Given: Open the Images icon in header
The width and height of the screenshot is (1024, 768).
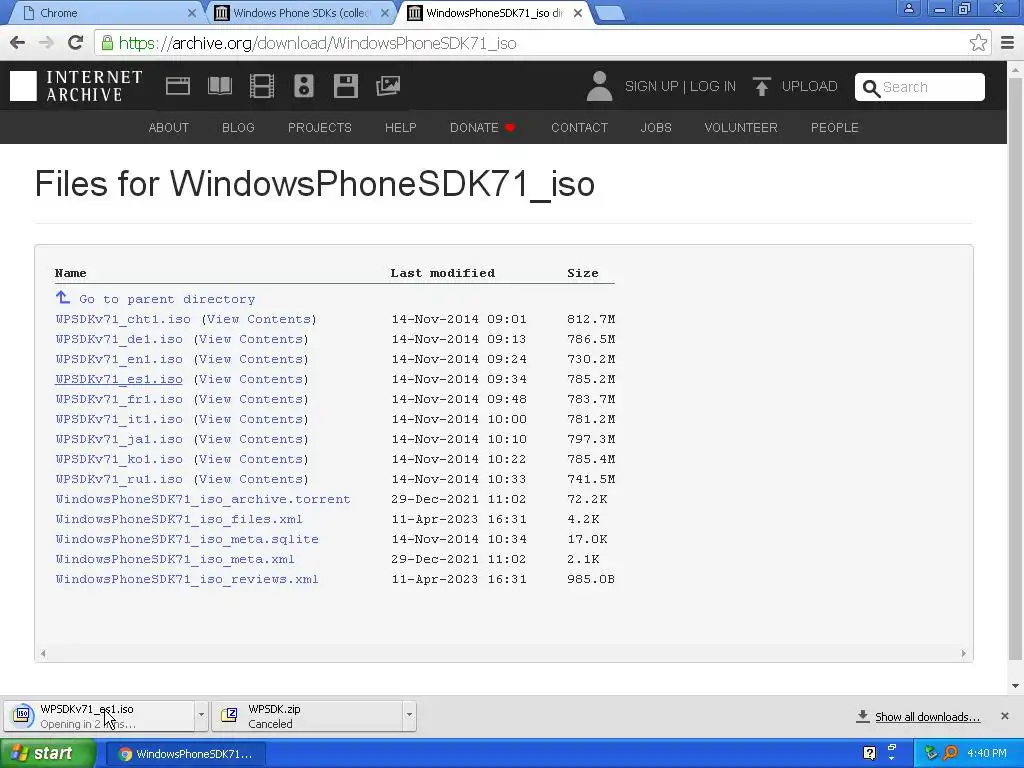Looking at the screenshot, I should (x=388, y=86).
